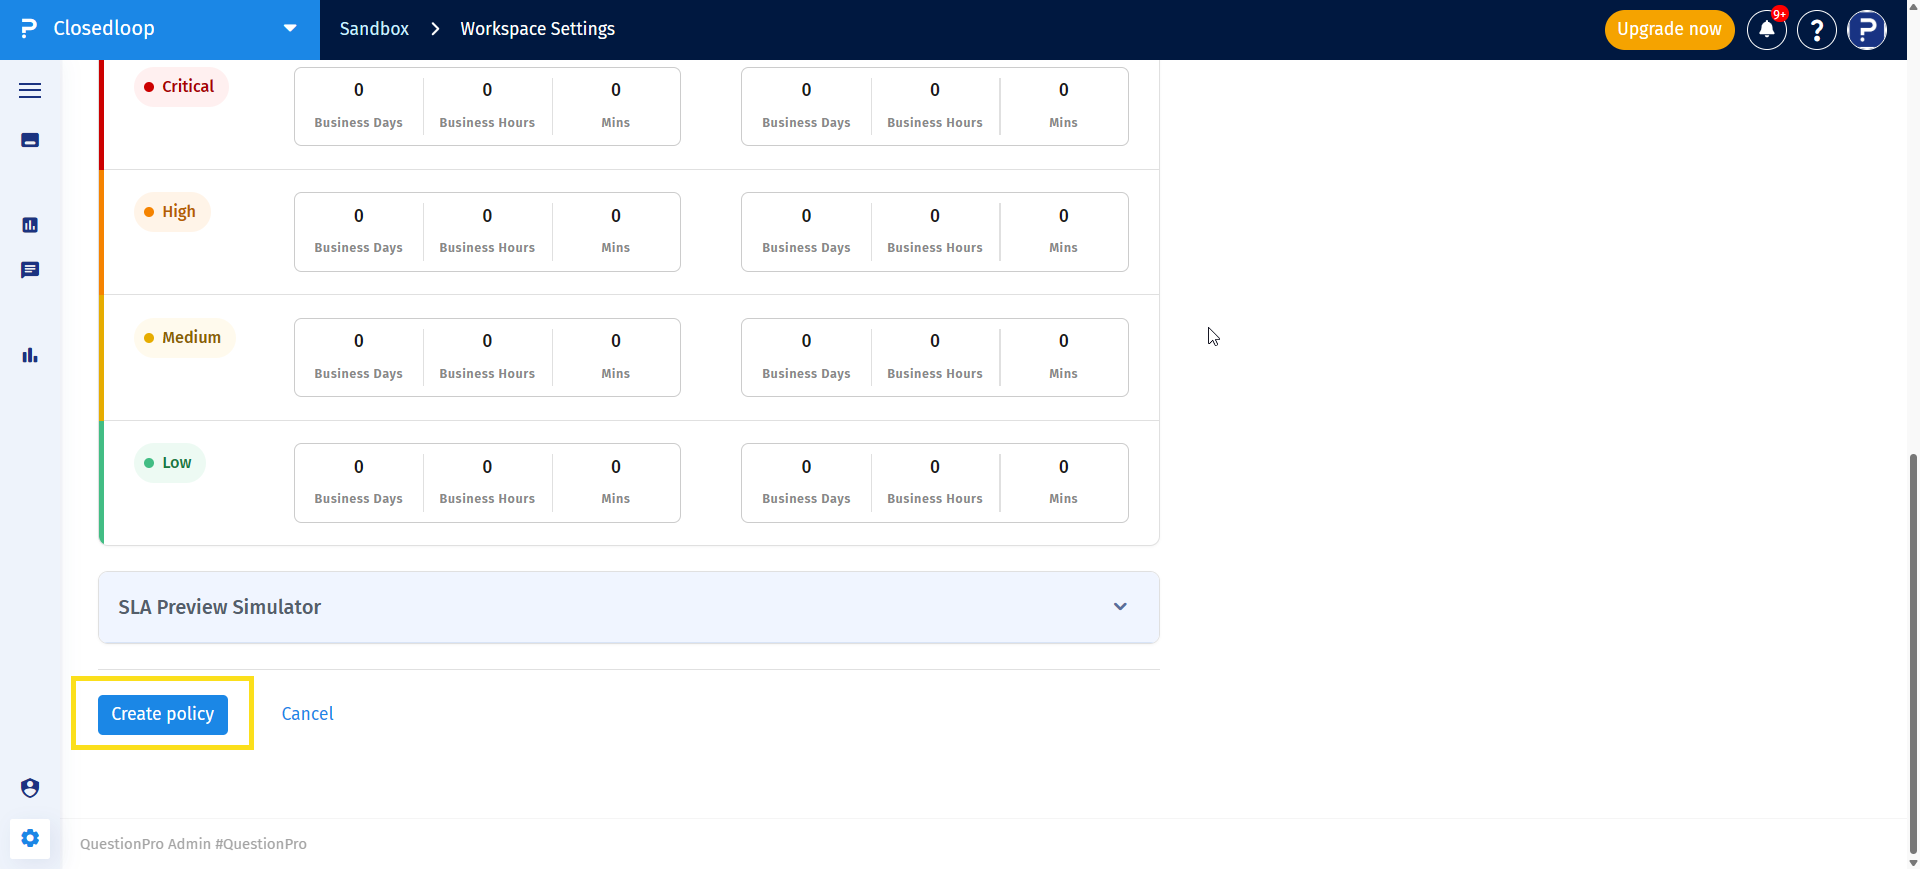1920x869 pixels.
Task: Click the QuestionPro Admin footer text
Action: [x=193, y=844]
